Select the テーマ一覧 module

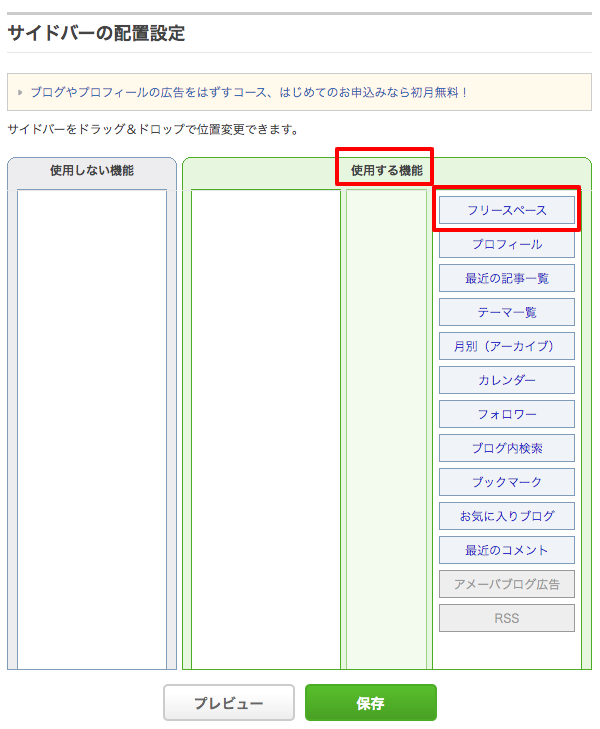click(507, 312)
